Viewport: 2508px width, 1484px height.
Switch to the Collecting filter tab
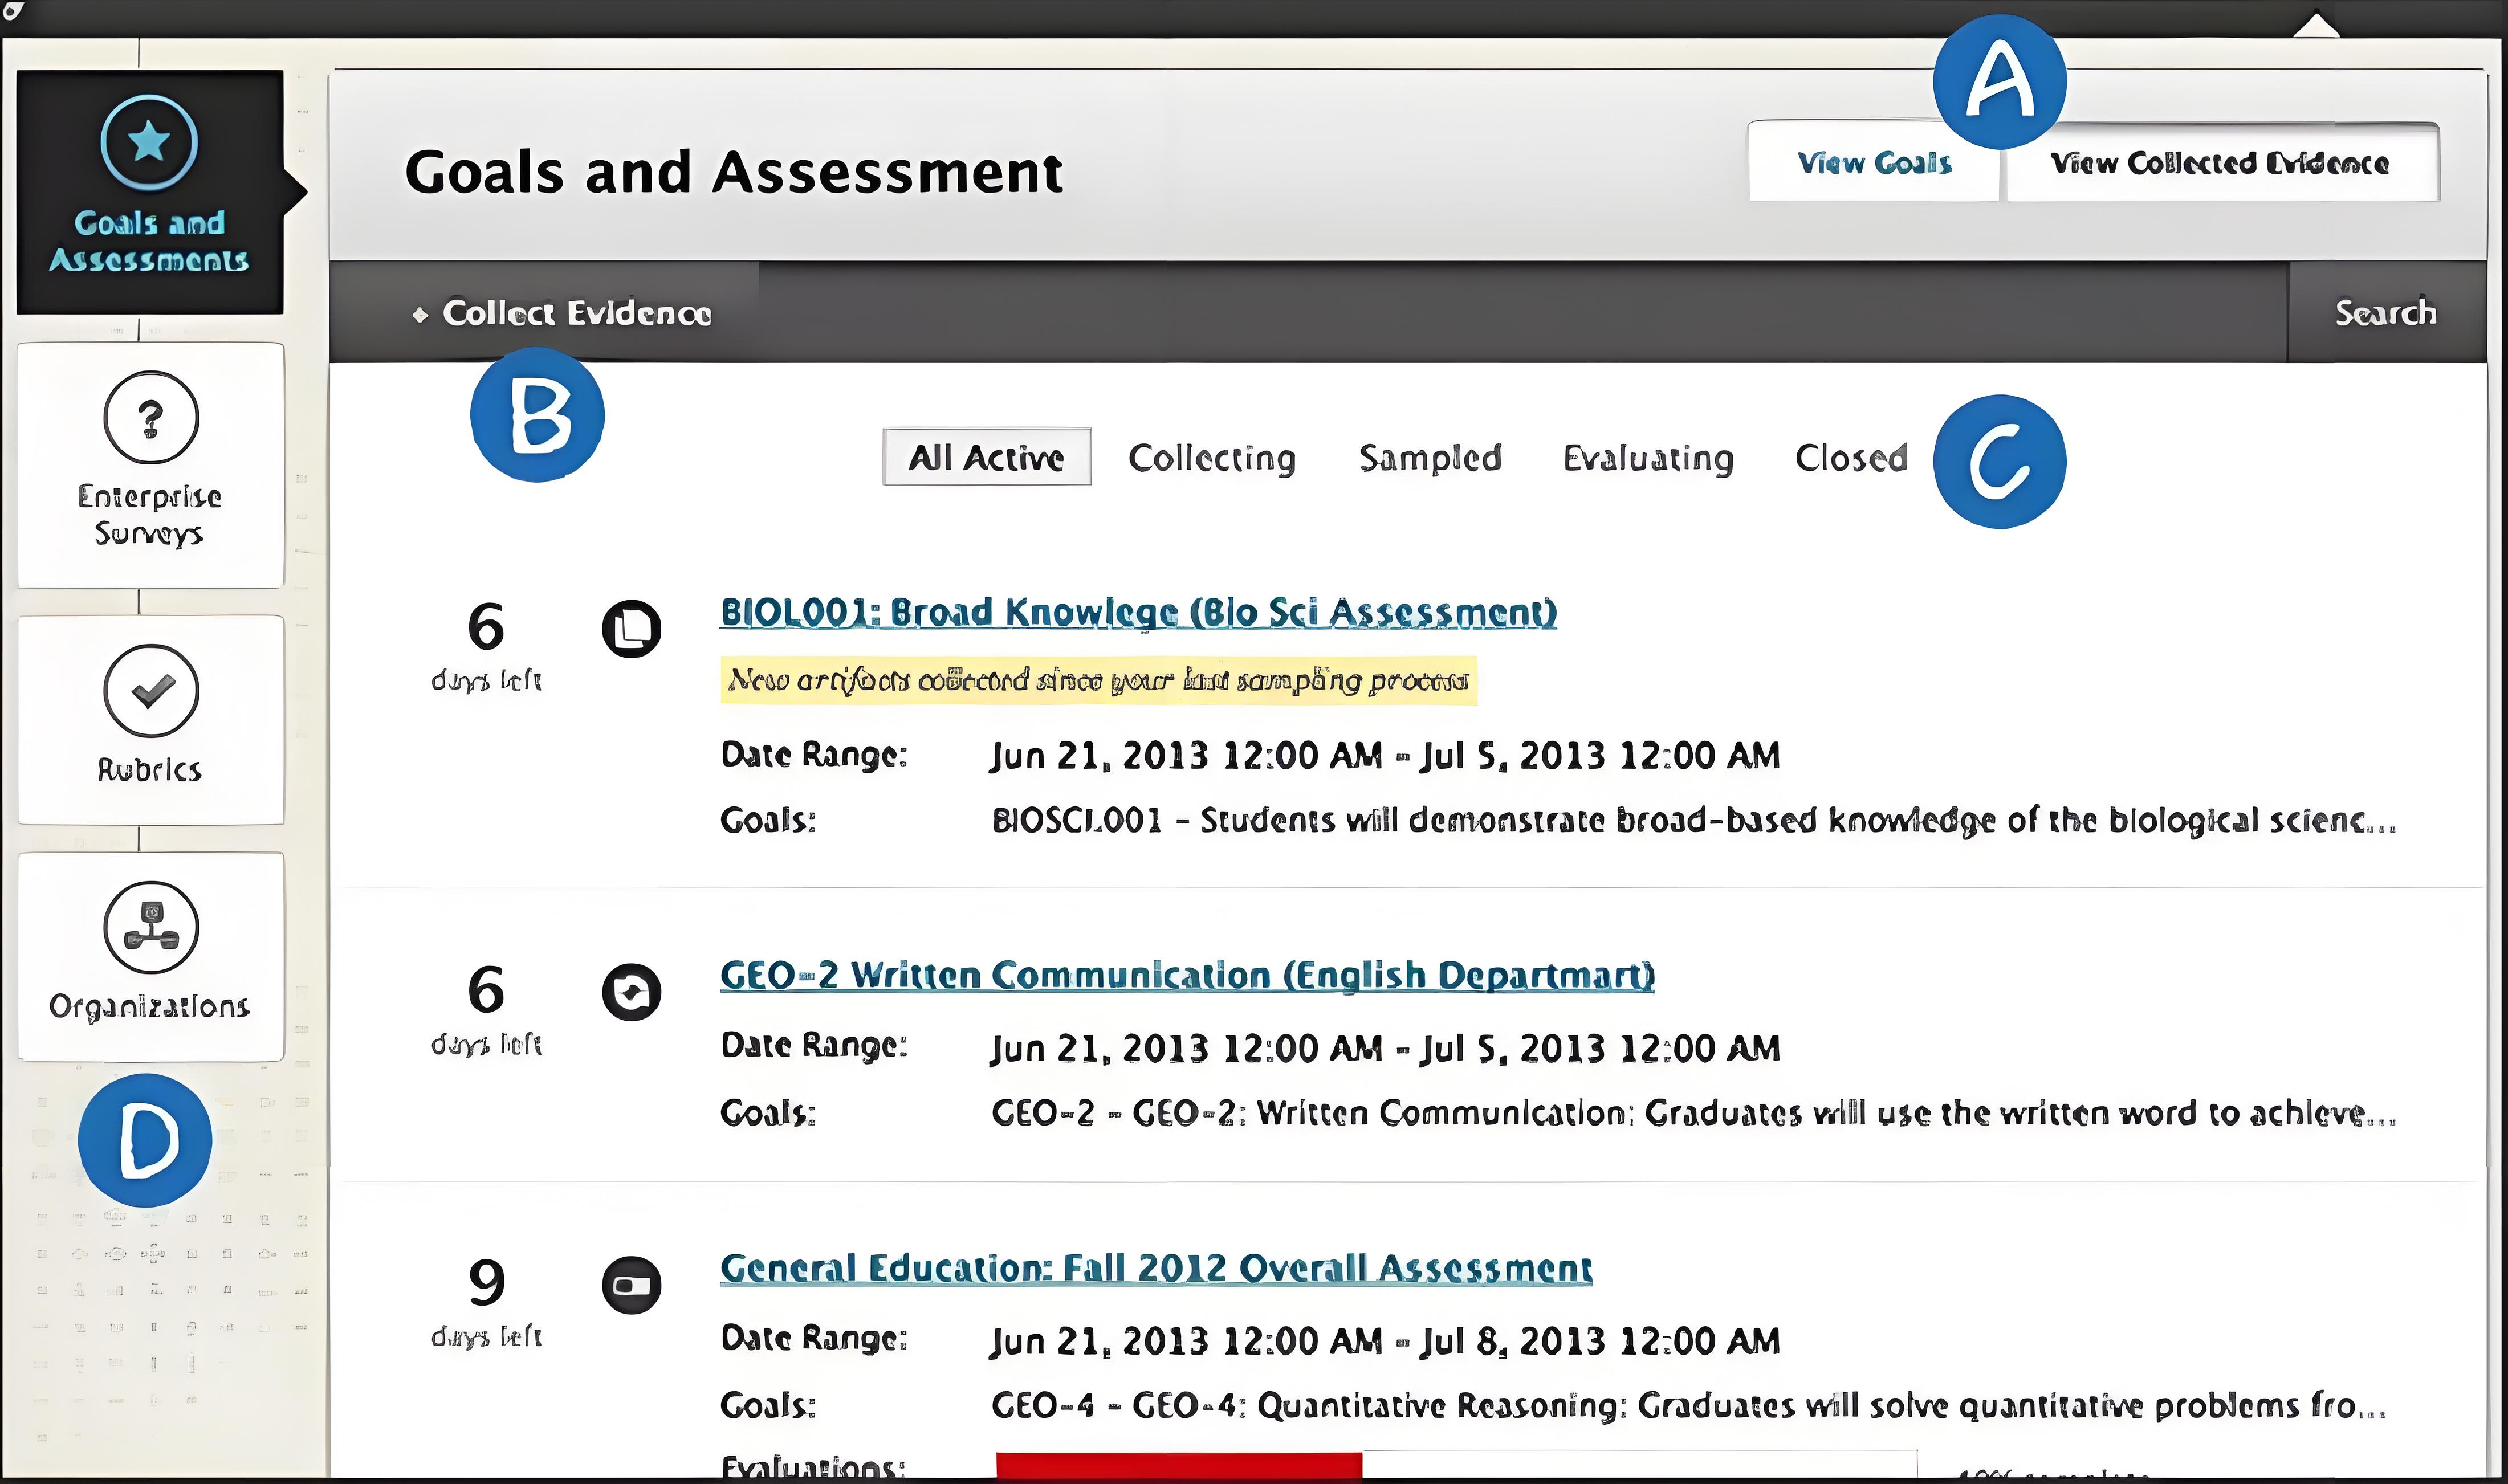point(1211,458)
